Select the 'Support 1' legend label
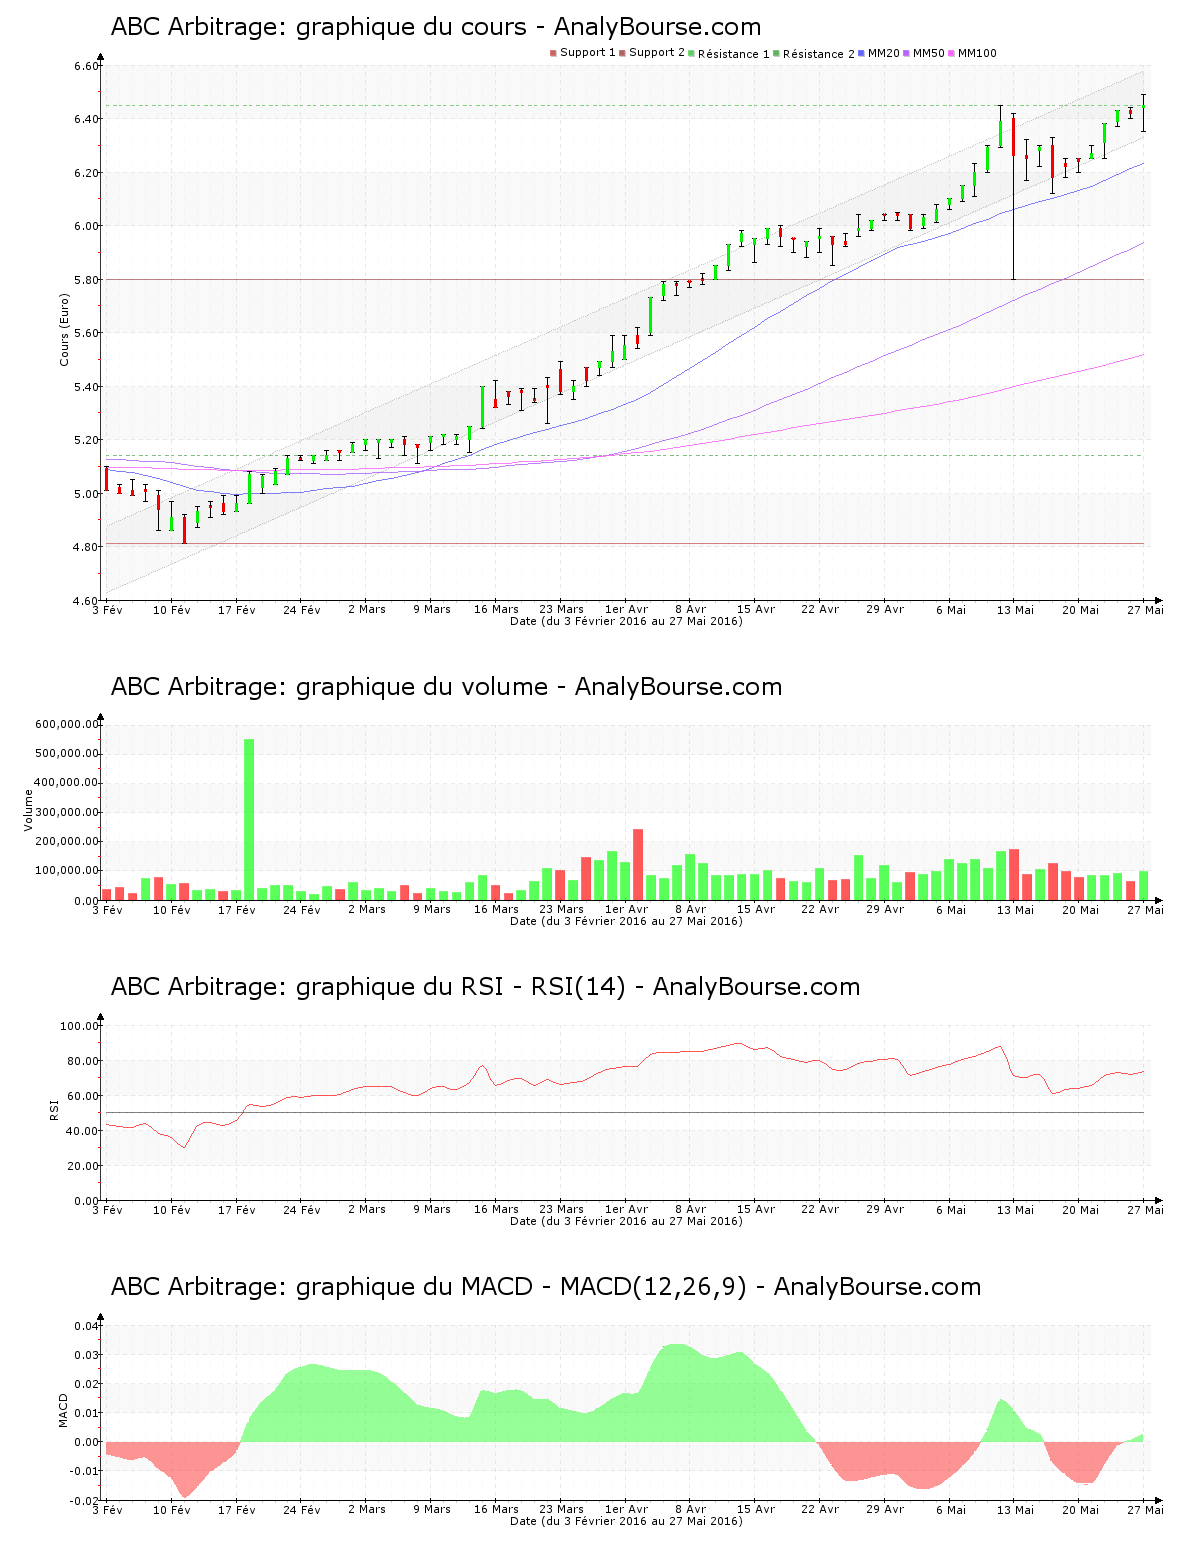Viewport: 1200px width, 1550px height. pyautogui.click(x=587, y=53)
